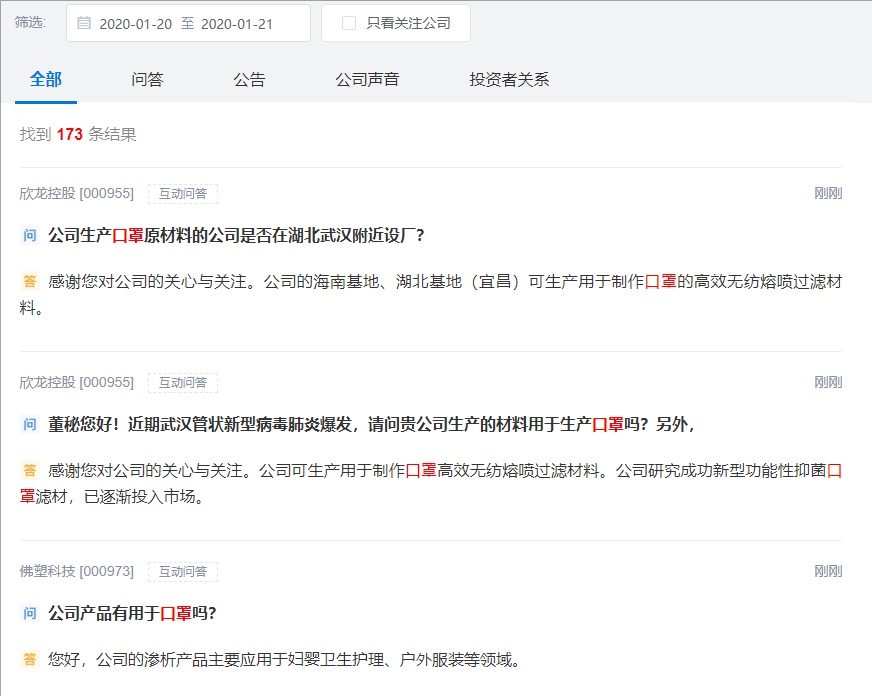This screenshot has height=696, width=872.
Task: Click the answer mentioning 新型功能性抑菌口罩滤材
Action: [431, 483]
